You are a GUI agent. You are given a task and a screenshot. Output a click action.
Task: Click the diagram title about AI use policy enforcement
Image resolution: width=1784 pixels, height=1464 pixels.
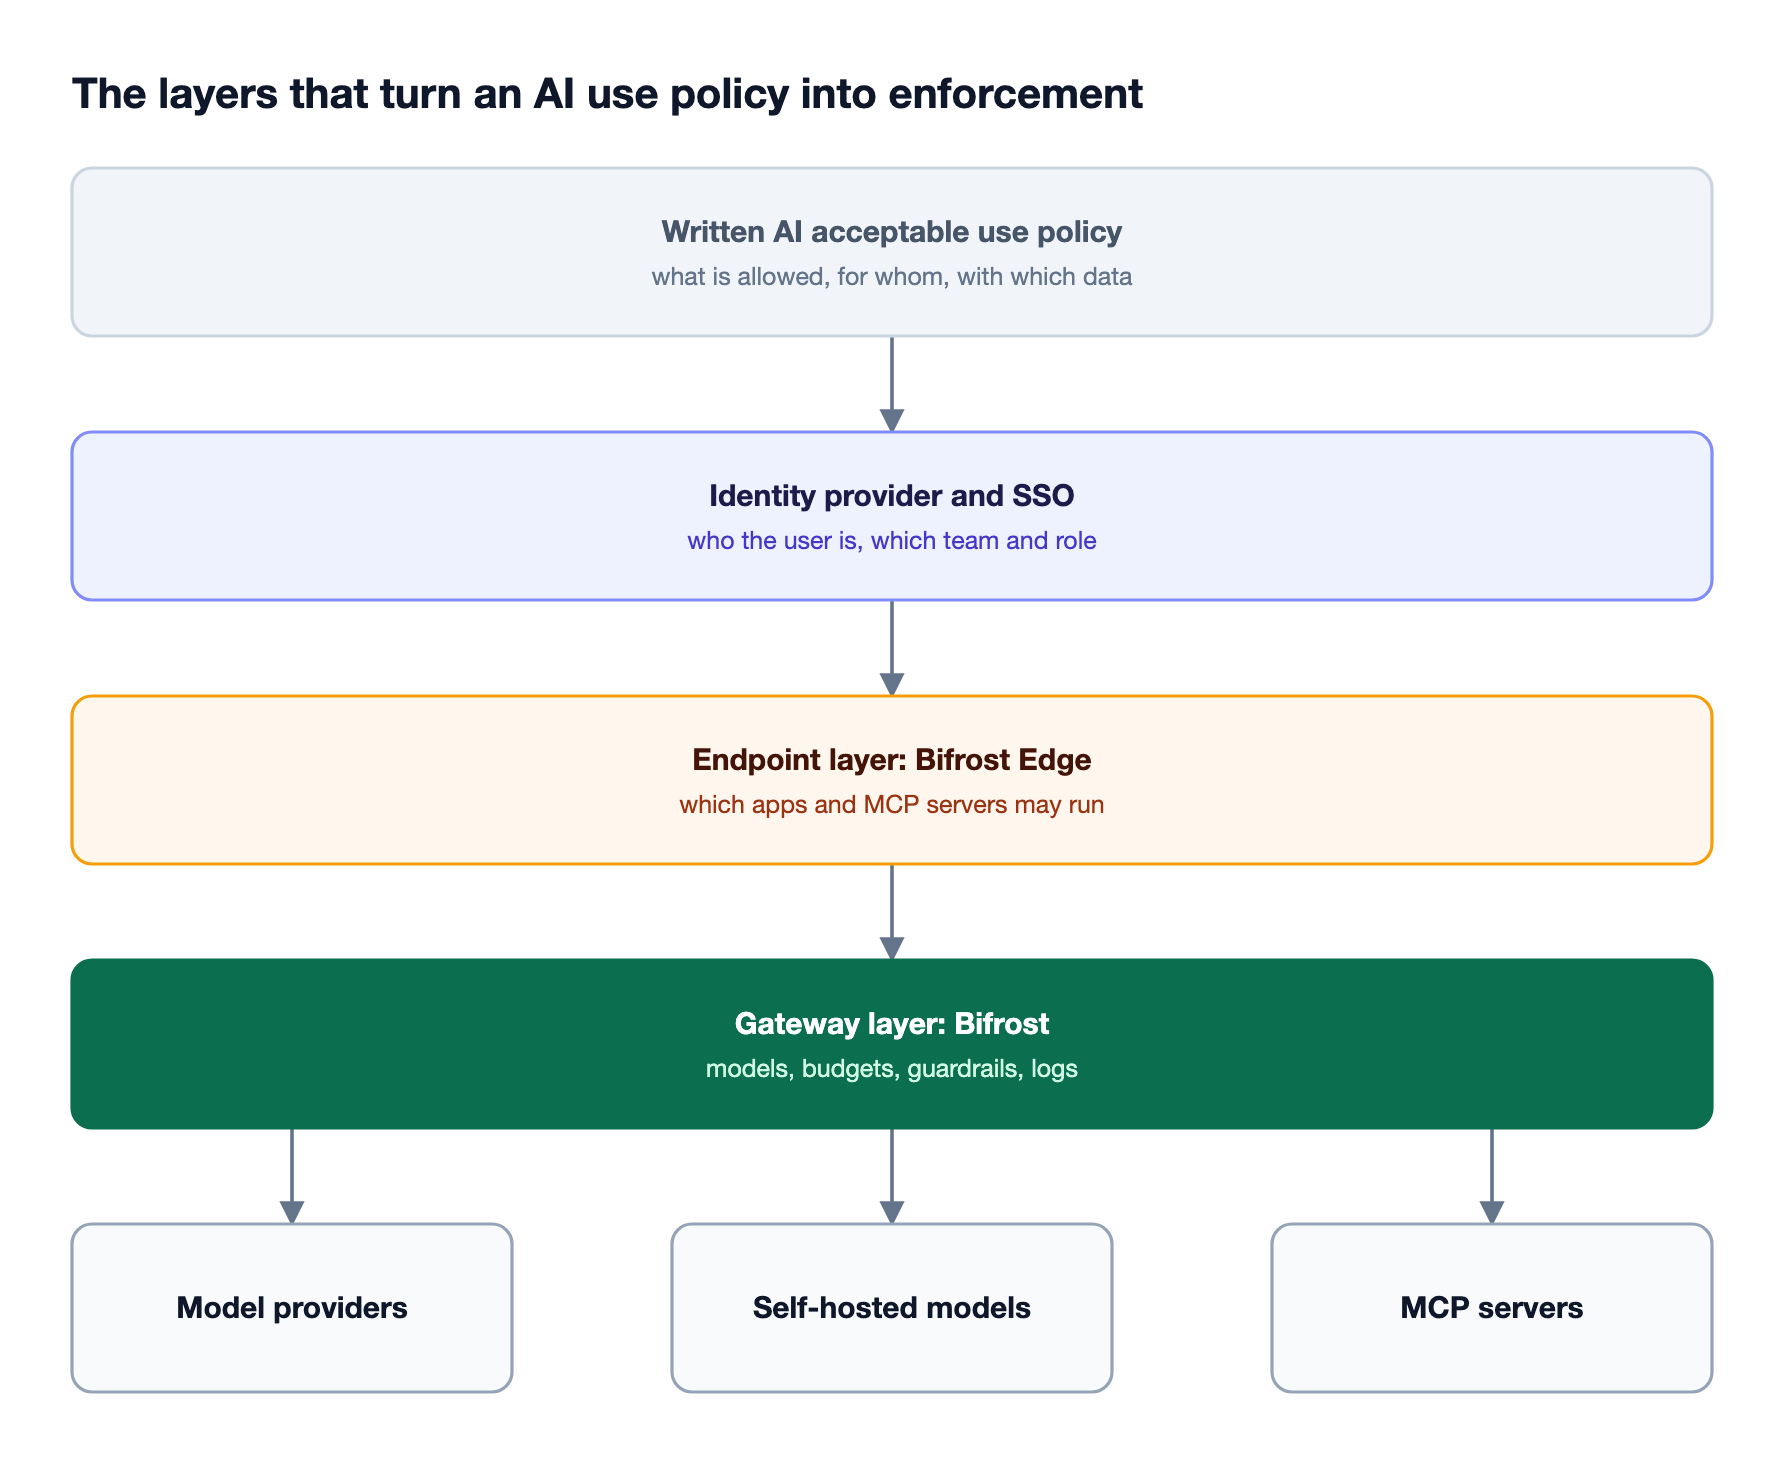click(607, 95)
